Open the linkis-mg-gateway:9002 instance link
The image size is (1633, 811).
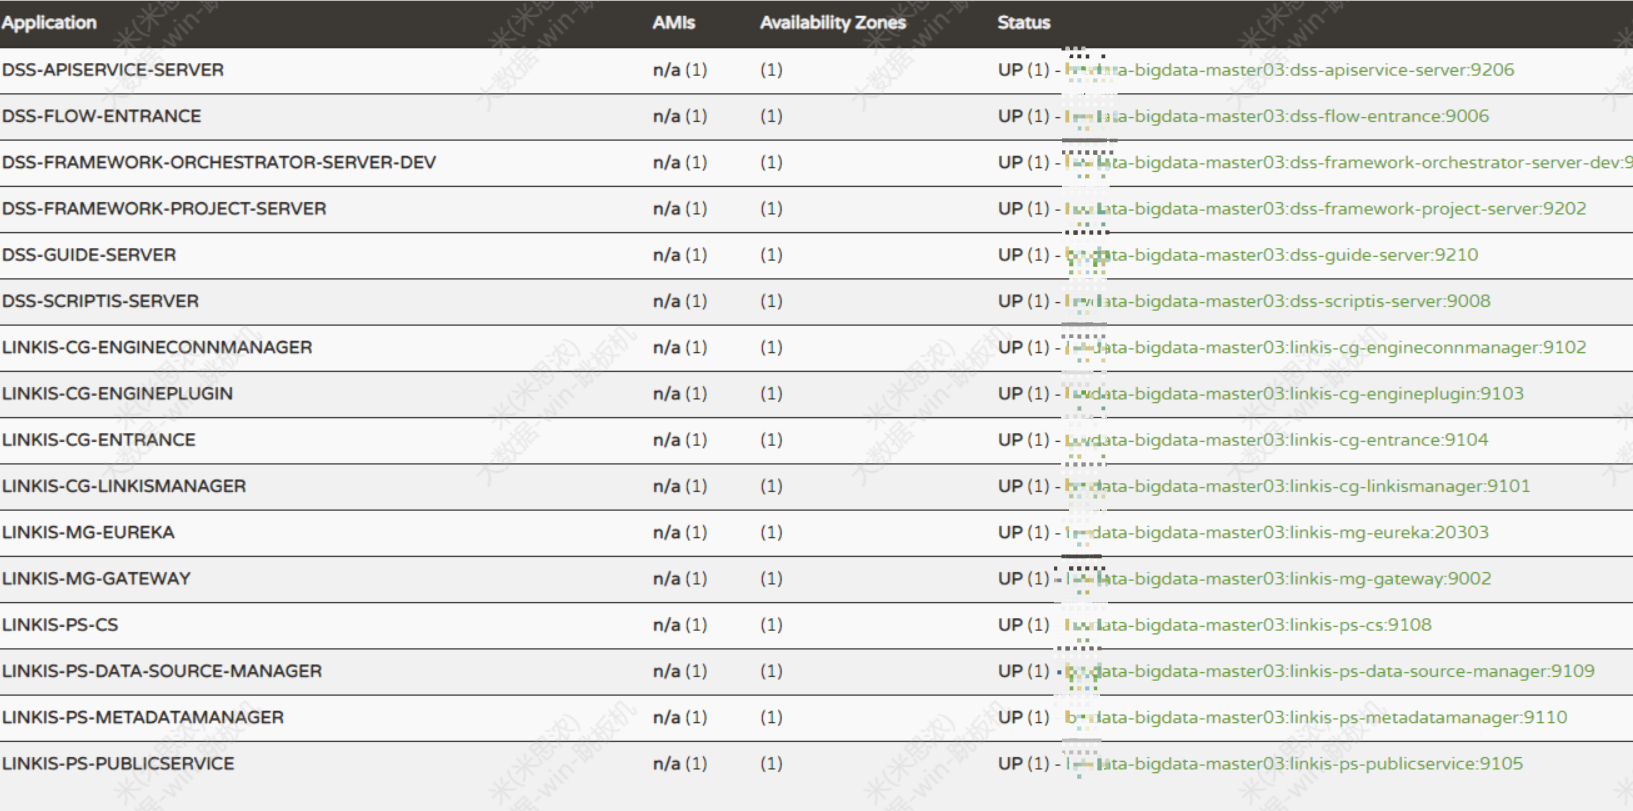1278,578
